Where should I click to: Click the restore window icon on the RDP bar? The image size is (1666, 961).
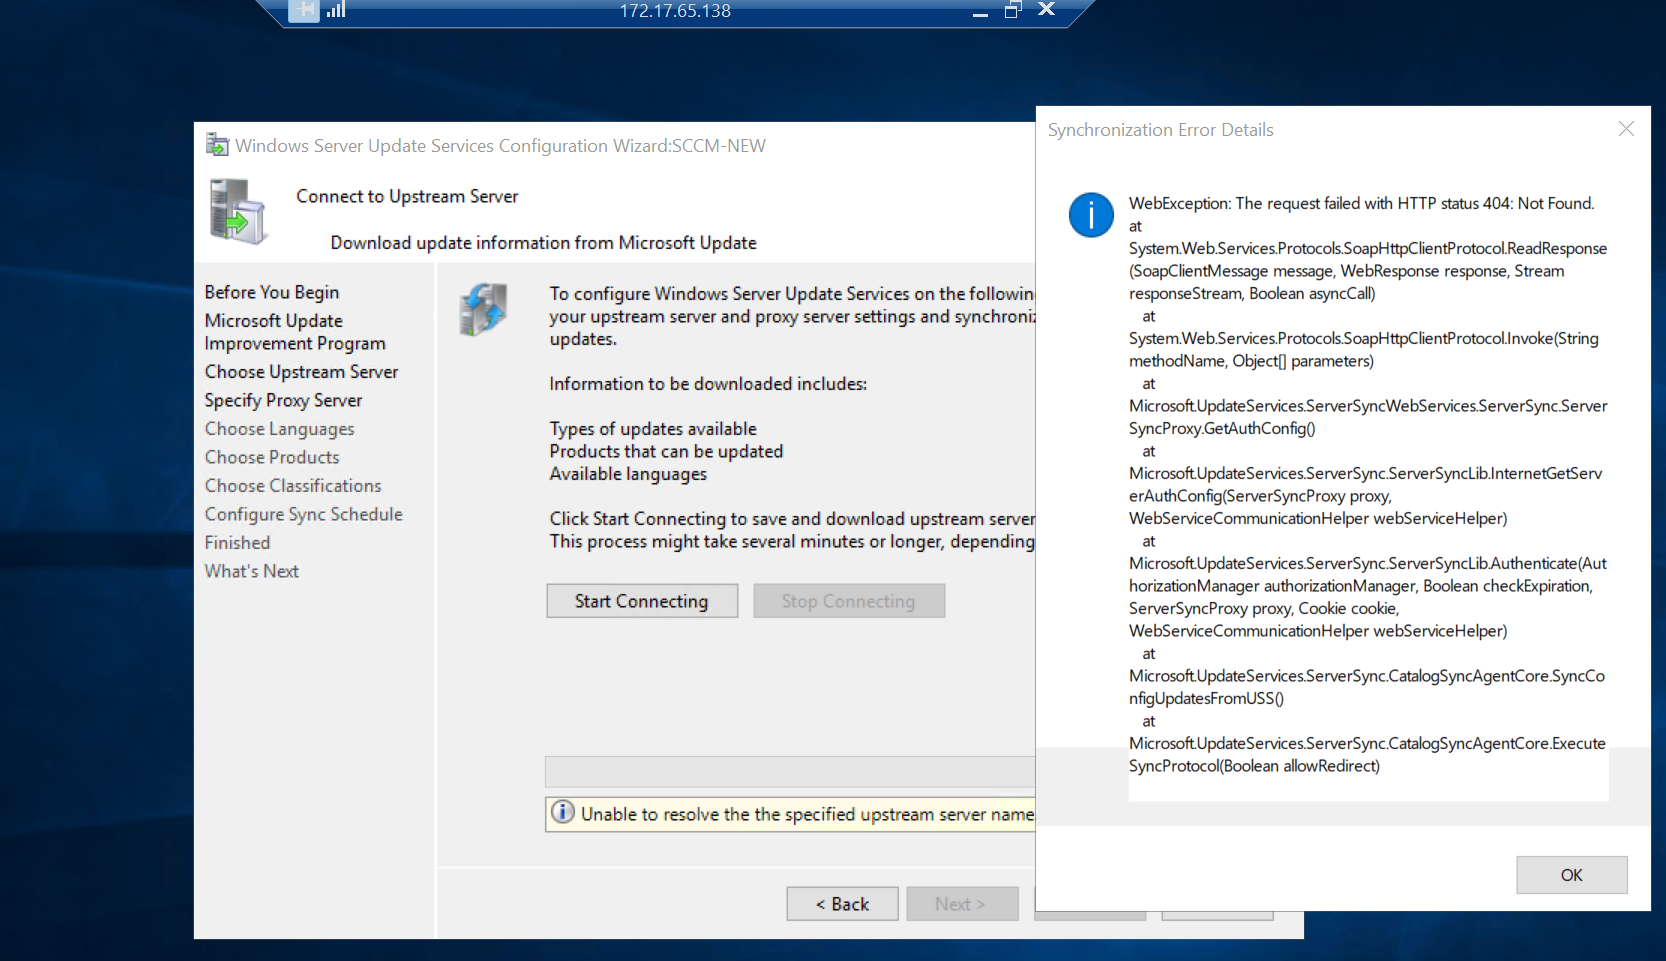click(x=1012, y=10)
